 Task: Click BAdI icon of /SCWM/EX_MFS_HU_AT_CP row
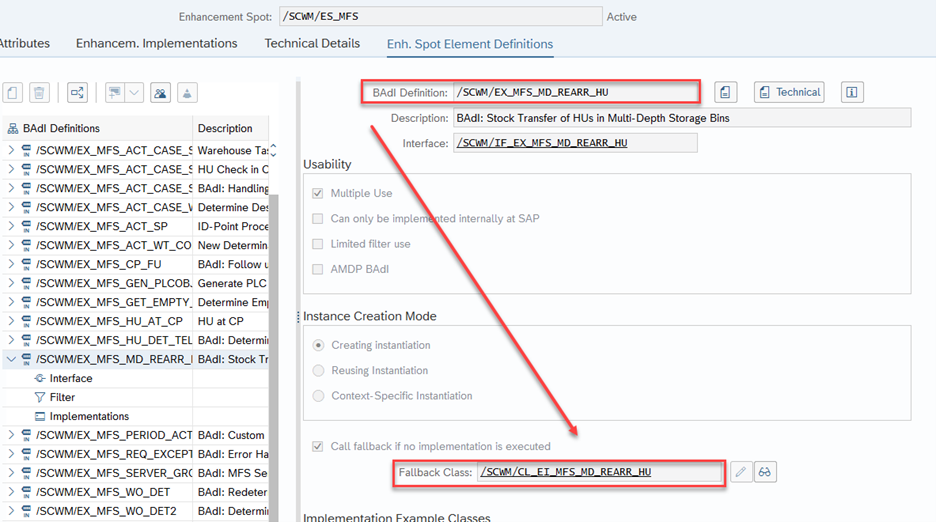tap(26, 321)
